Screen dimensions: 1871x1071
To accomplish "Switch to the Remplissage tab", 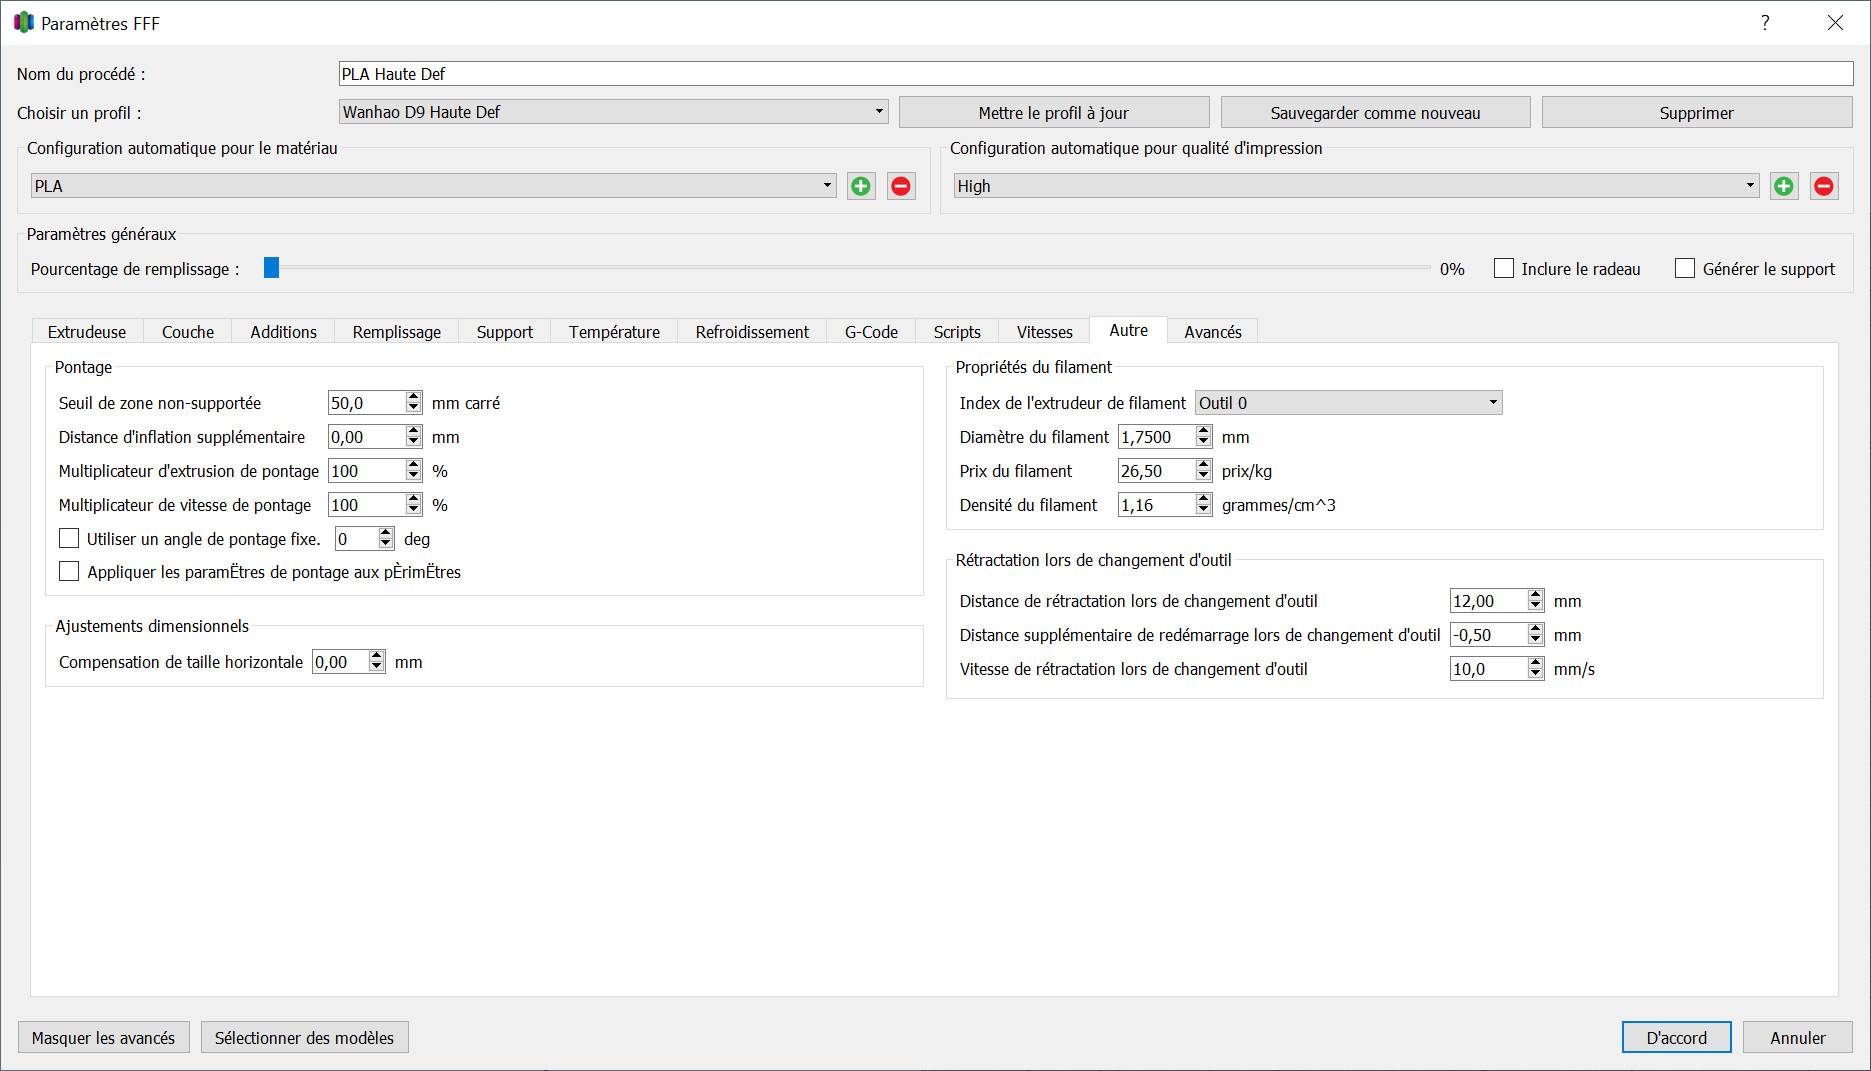I will click(396, 332).
